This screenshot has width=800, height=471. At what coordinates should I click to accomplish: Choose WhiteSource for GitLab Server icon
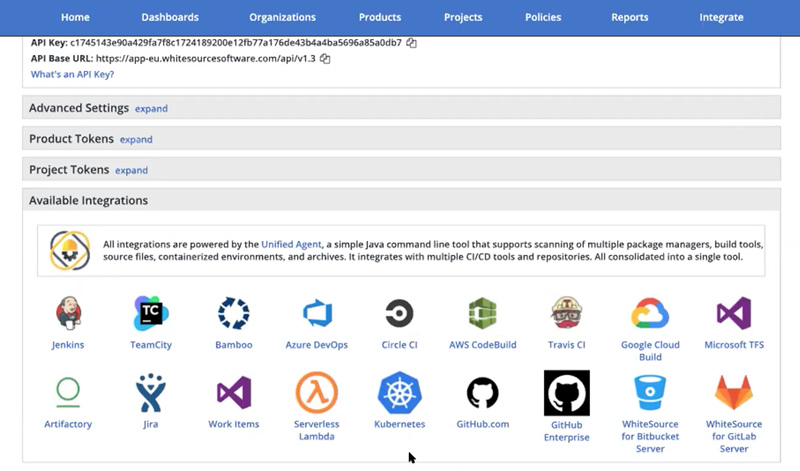click(734, 392)
